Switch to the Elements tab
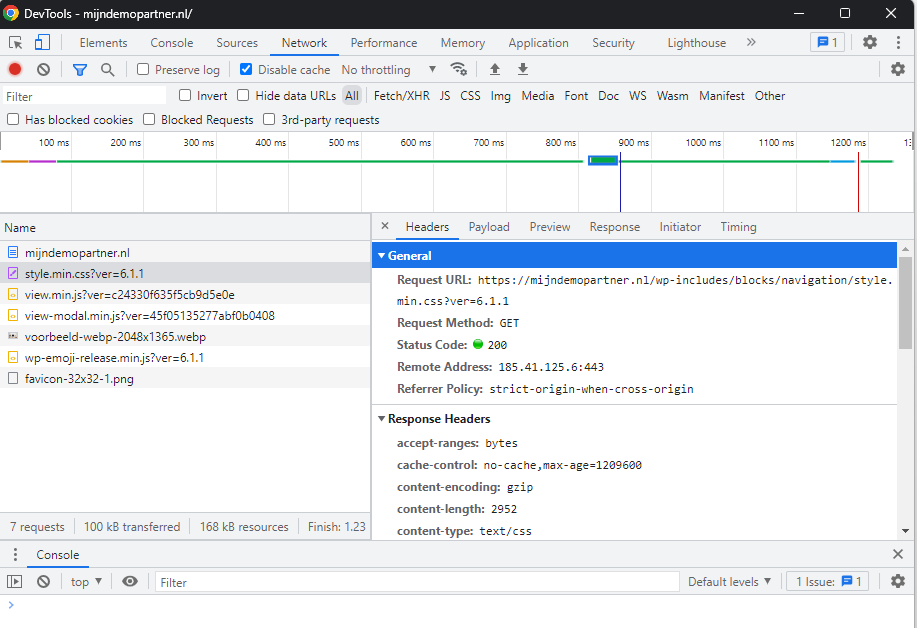 click(x=104, y=43)
